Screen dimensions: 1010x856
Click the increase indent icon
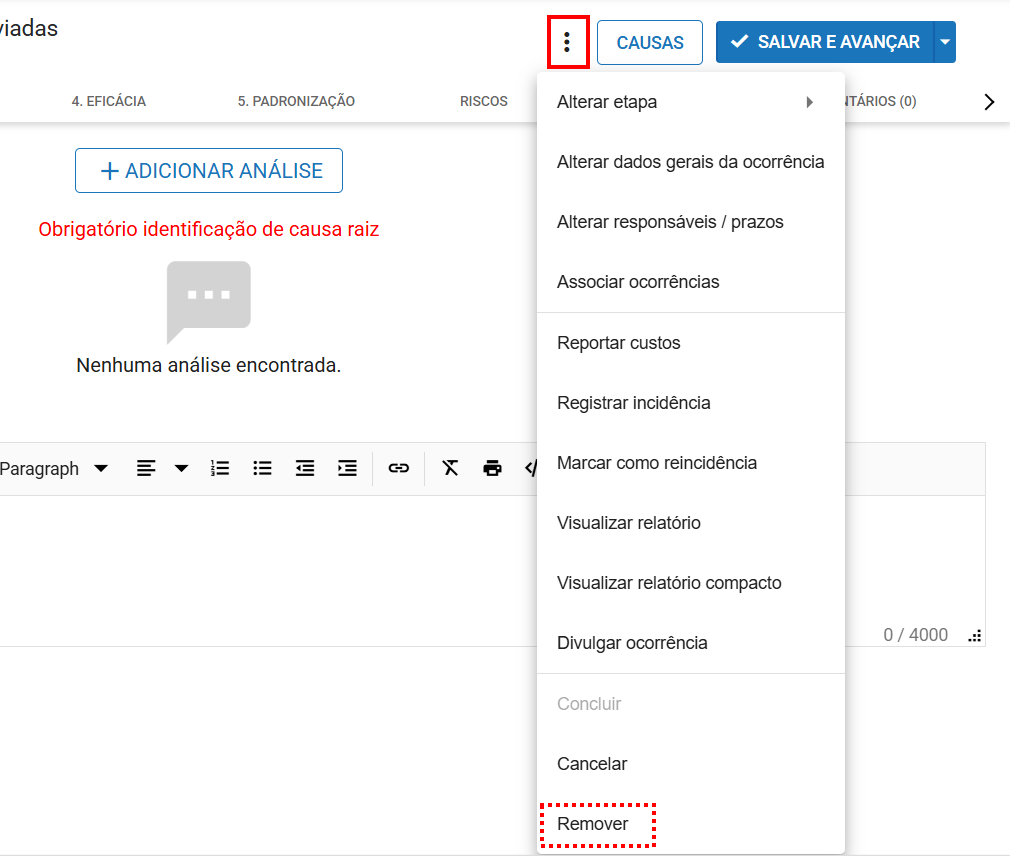(347, 468)
